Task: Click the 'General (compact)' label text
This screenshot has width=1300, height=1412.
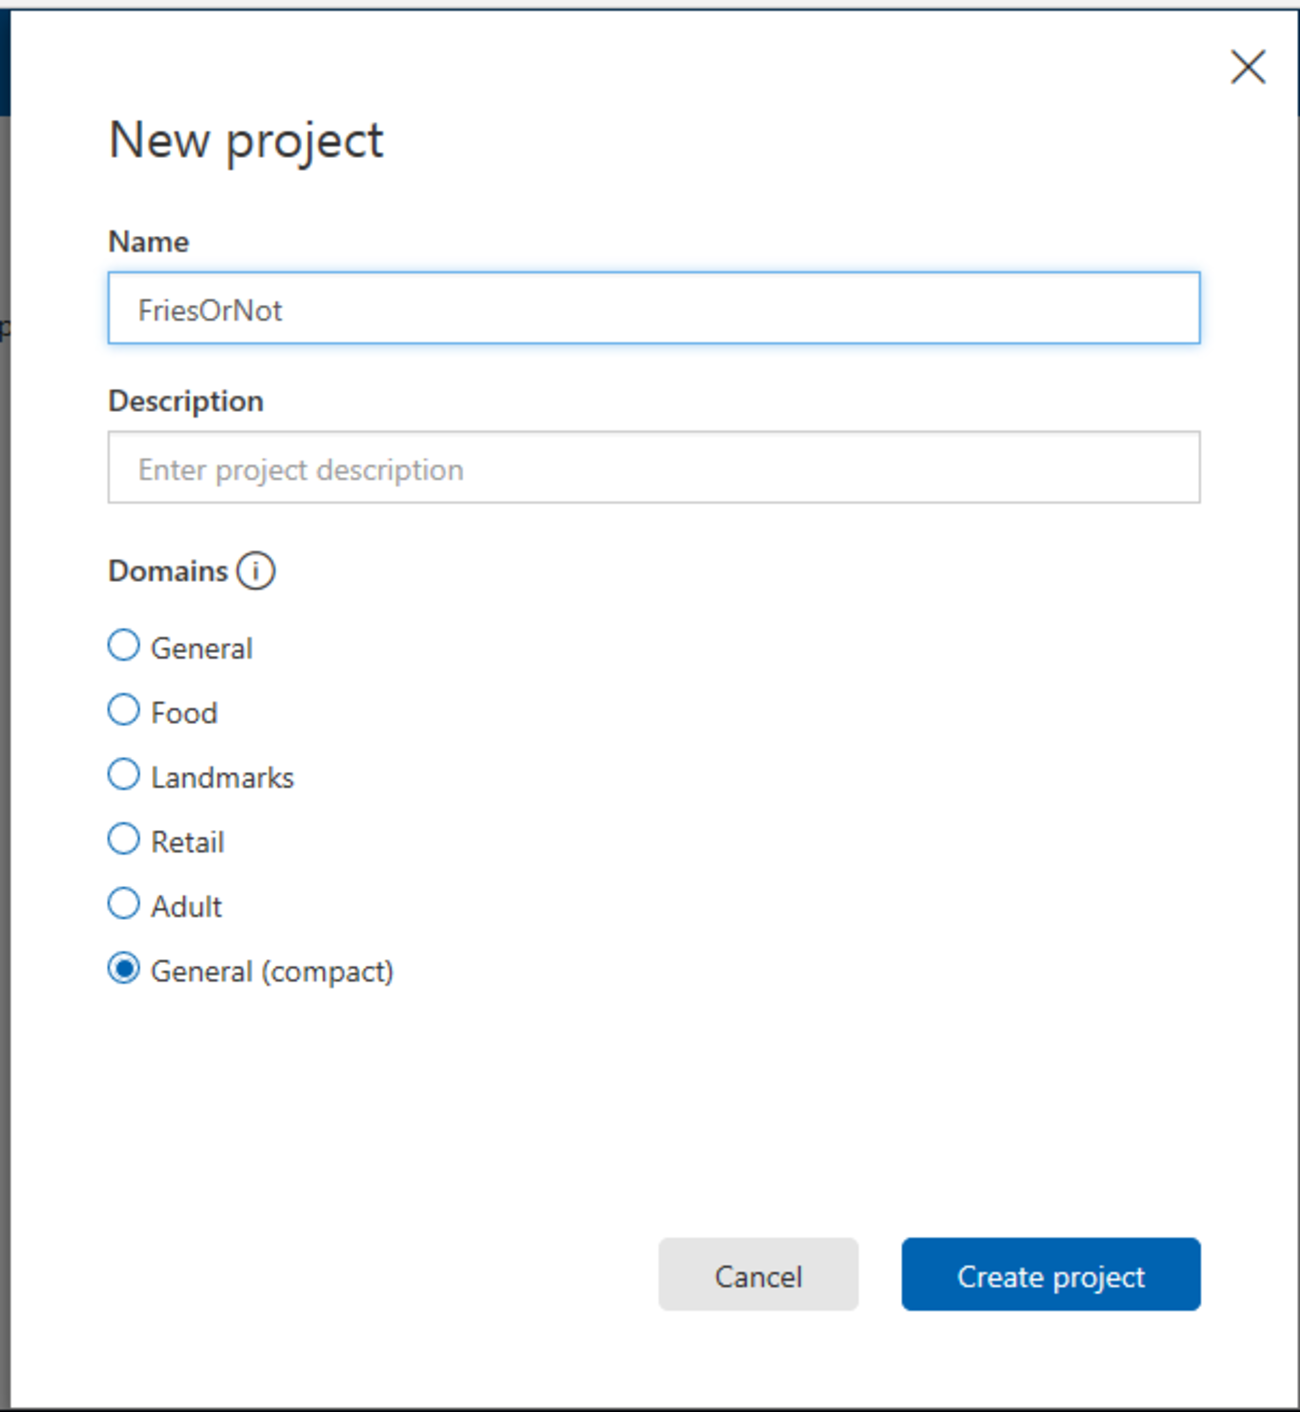Action: tap(272, 971)
